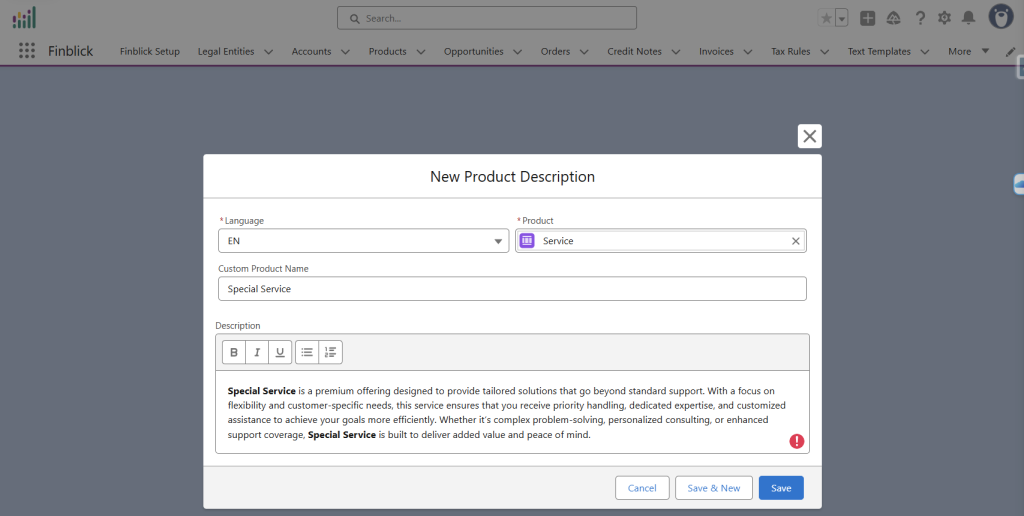Go to the Invoices tab
This screenshot has height=516, width=1024.
click(716, 52)
